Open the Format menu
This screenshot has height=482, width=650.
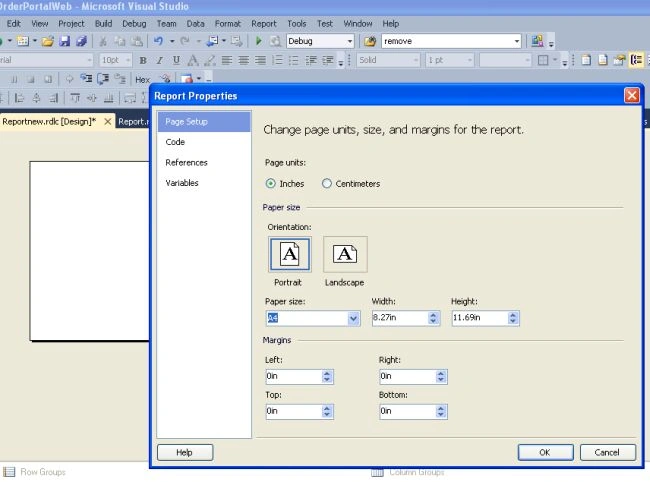click(228, 24)
